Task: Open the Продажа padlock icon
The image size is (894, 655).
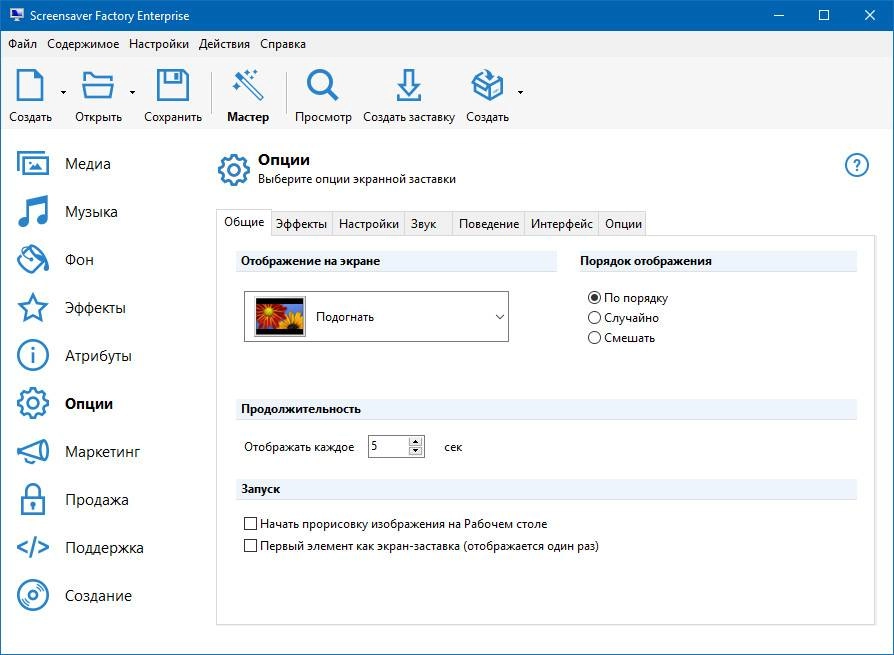Action: [x=32, y=499]
